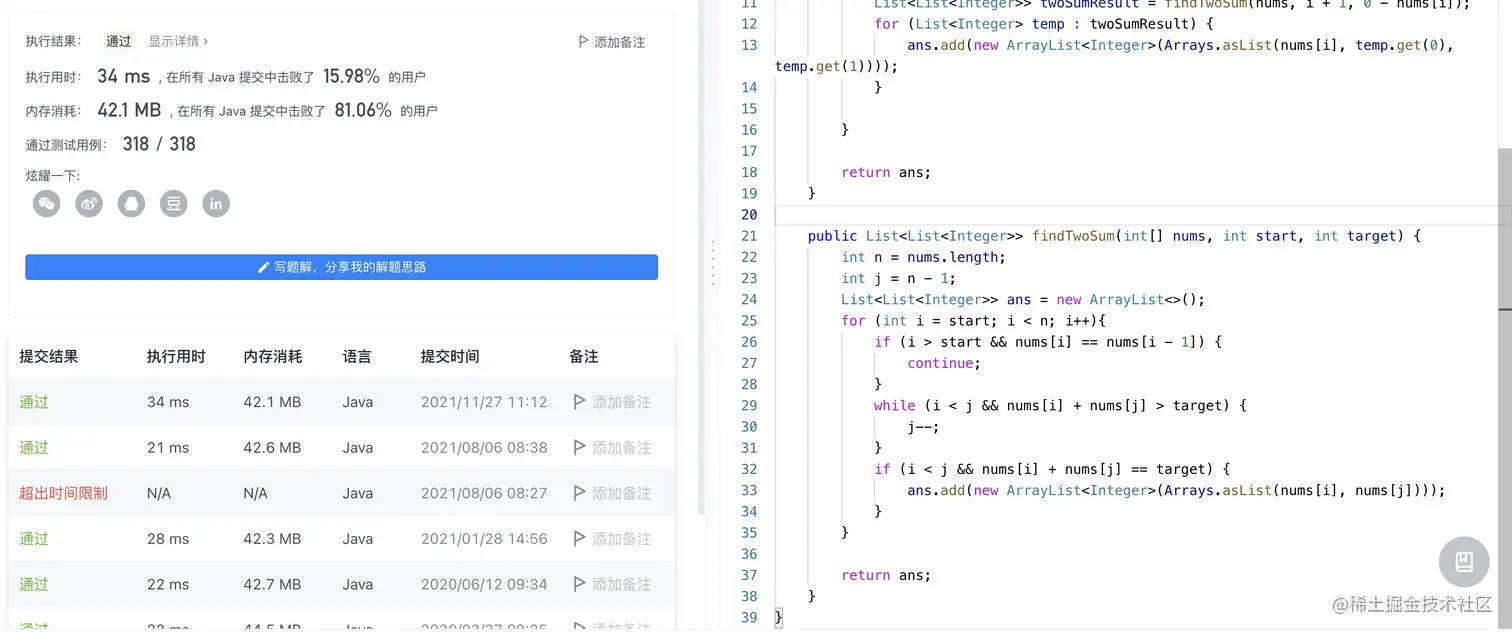Click 语言 column header

click(357, 357)
